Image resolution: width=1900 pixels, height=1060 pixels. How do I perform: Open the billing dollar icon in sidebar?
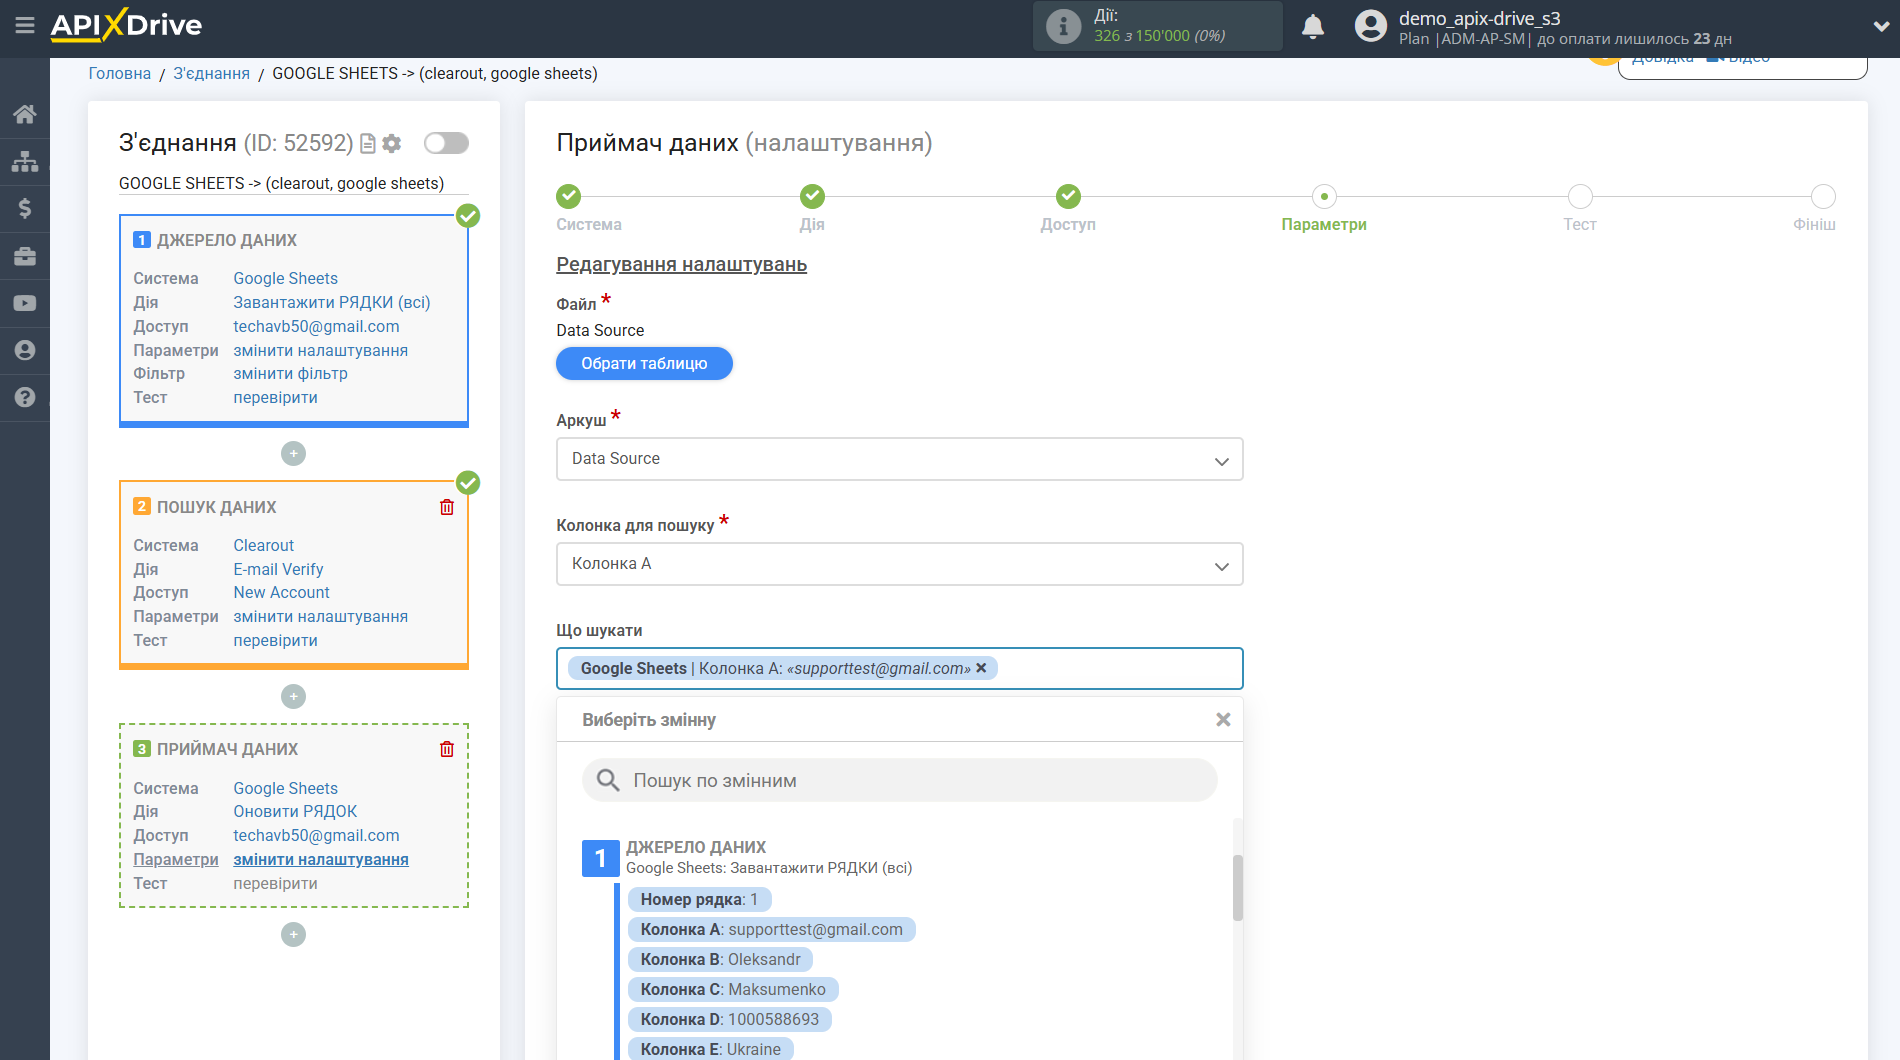tap(25, 208)
